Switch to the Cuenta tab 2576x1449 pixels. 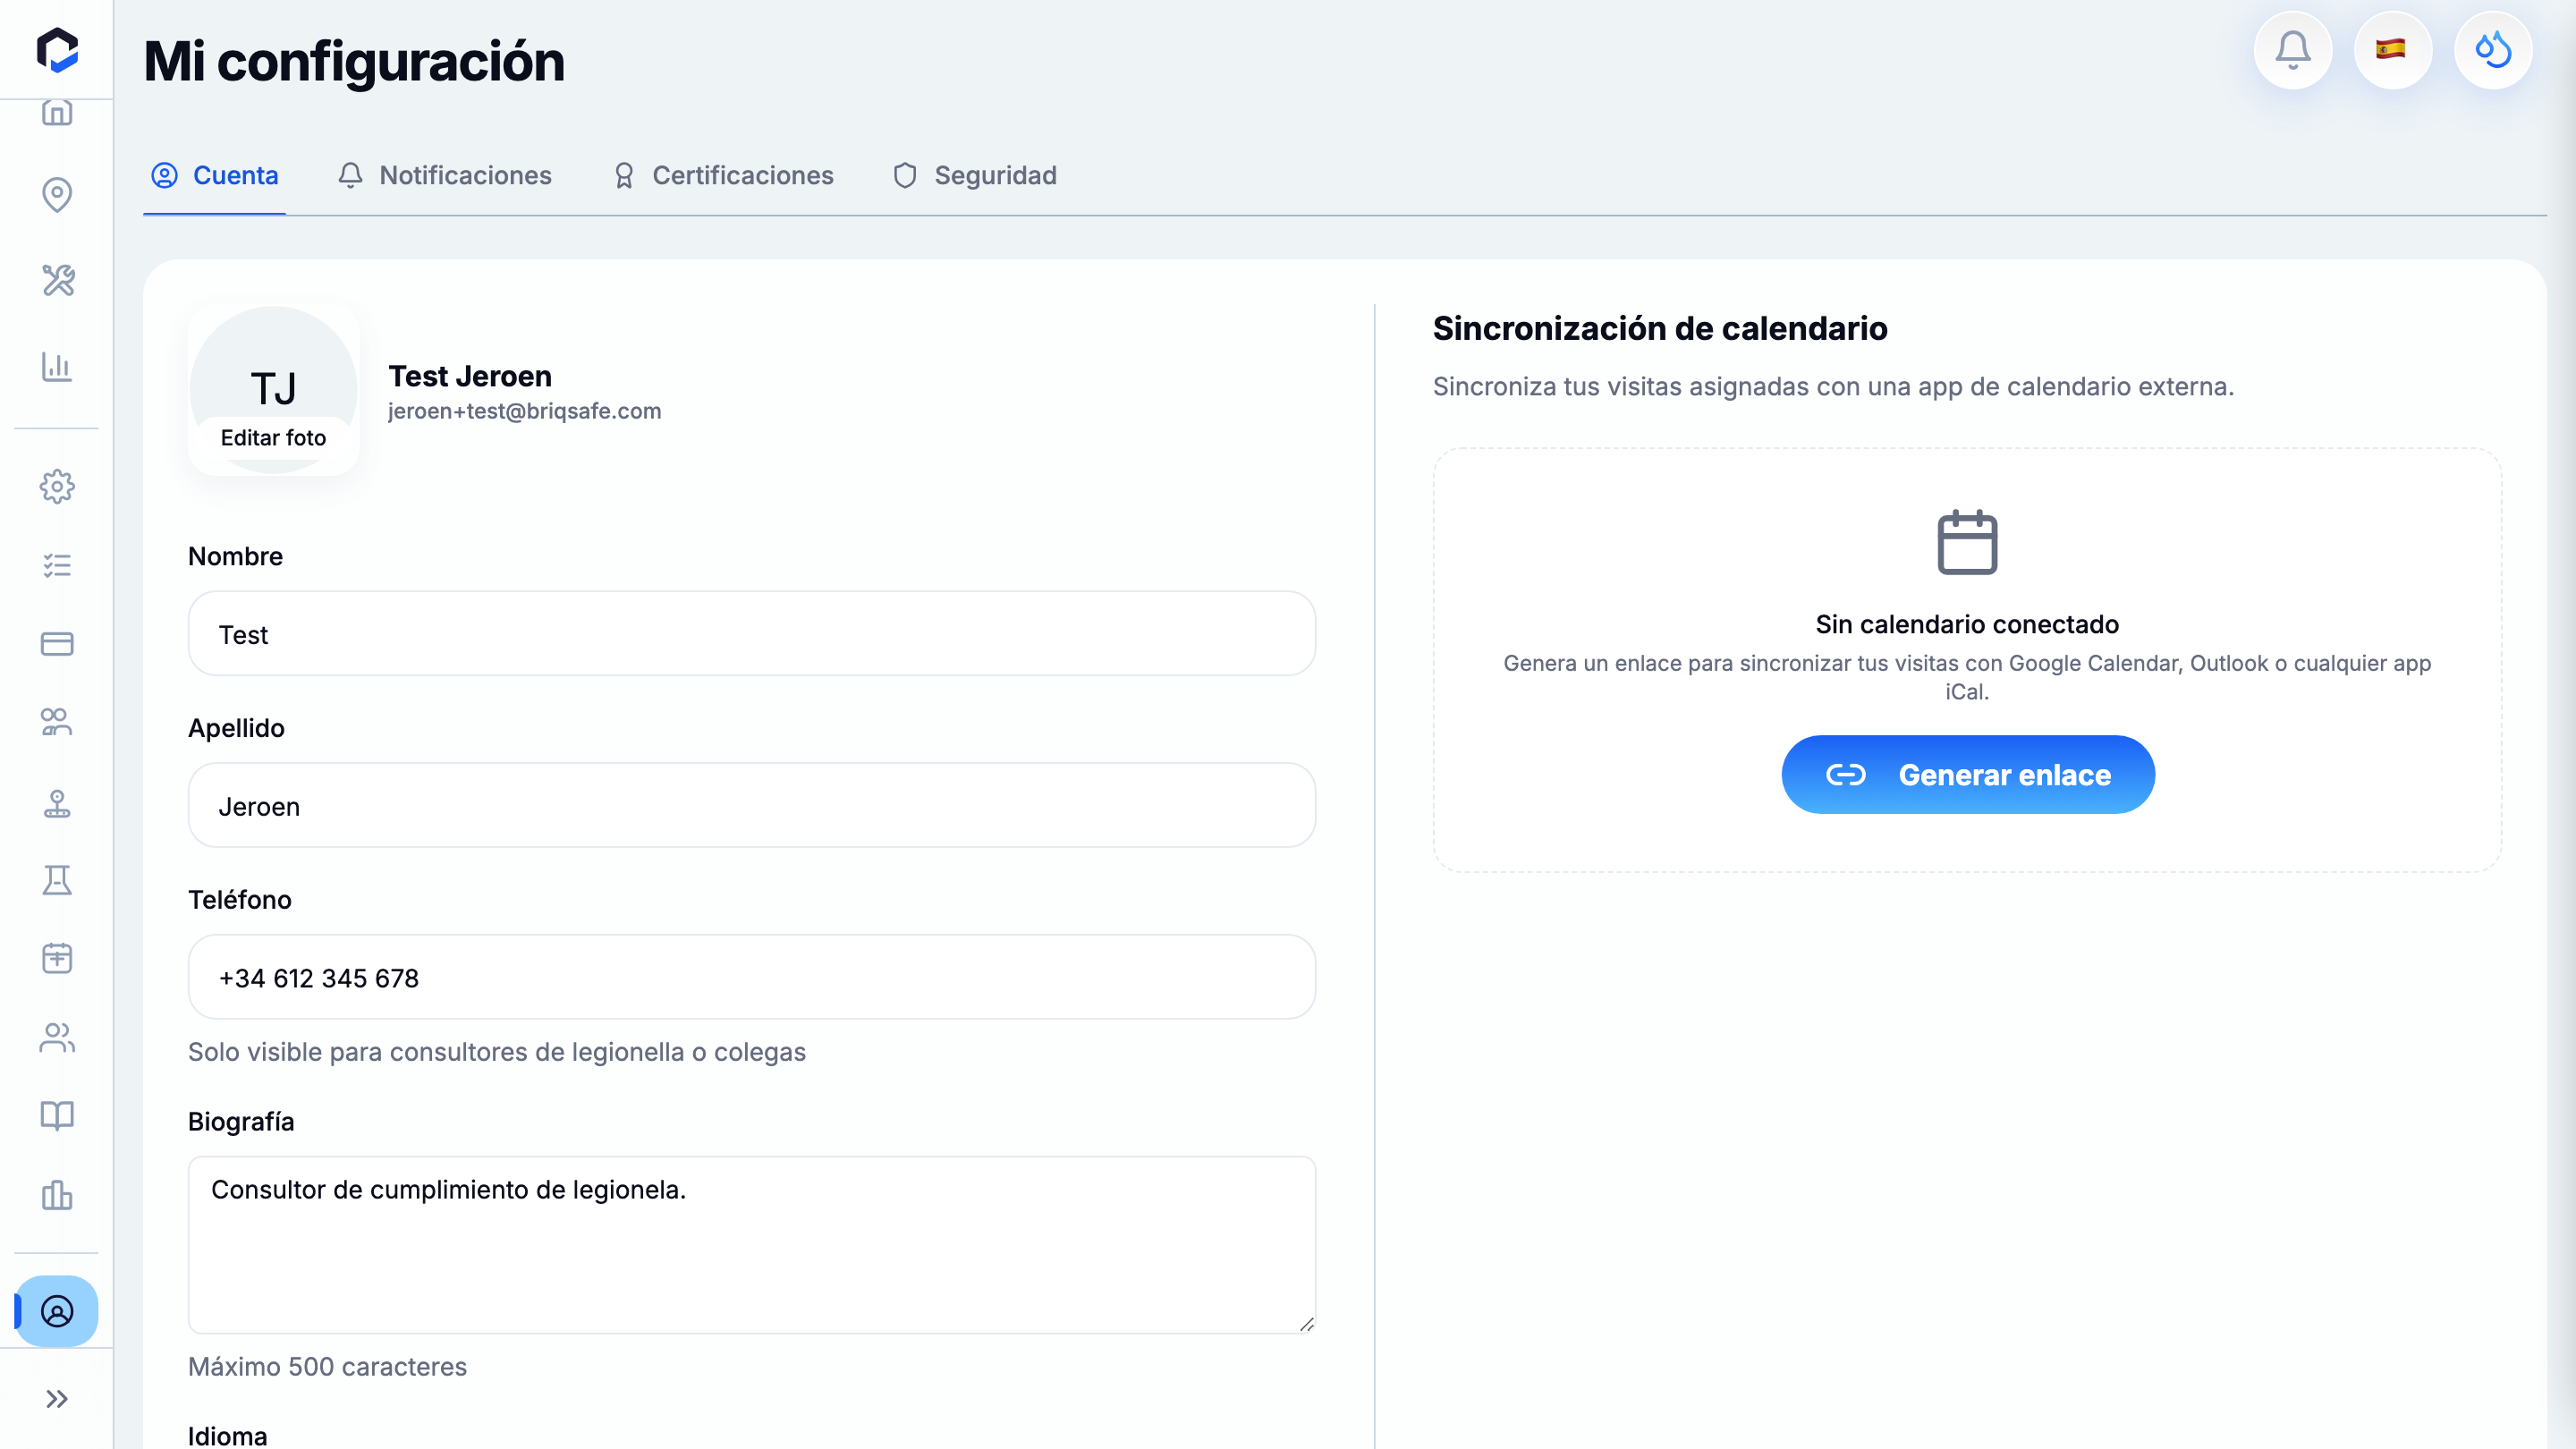pos(214,175)
